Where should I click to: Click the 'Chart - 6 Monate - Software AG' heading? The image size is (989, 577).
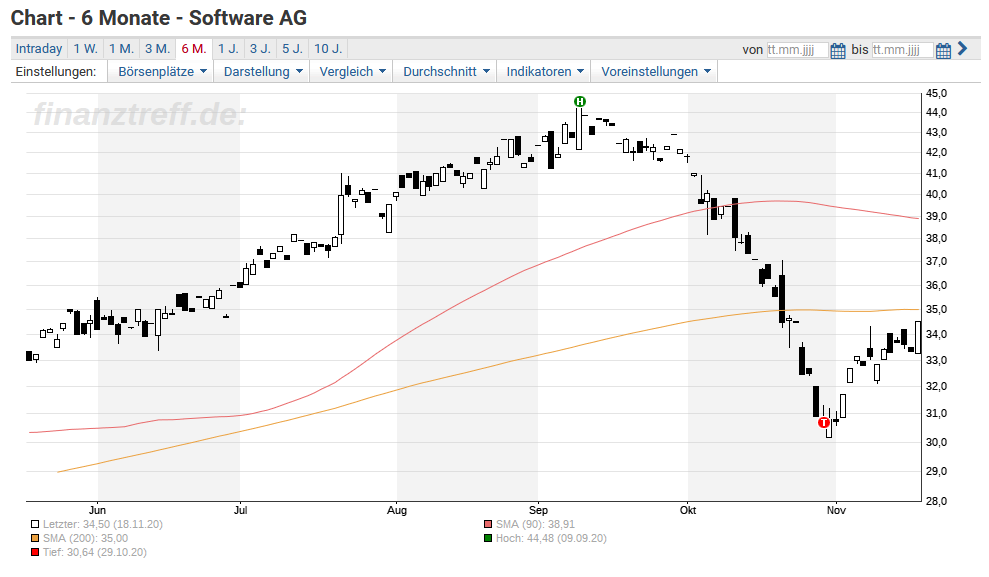pos(159,18)
